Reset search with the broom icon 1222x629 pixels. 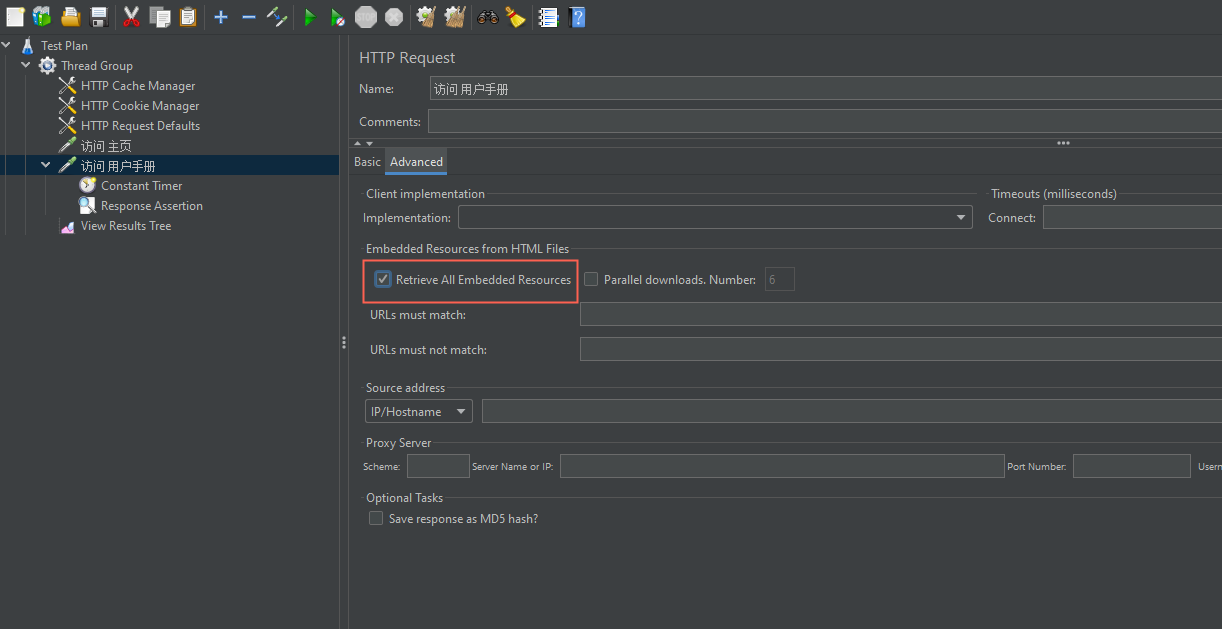click(x=515, y=16)
